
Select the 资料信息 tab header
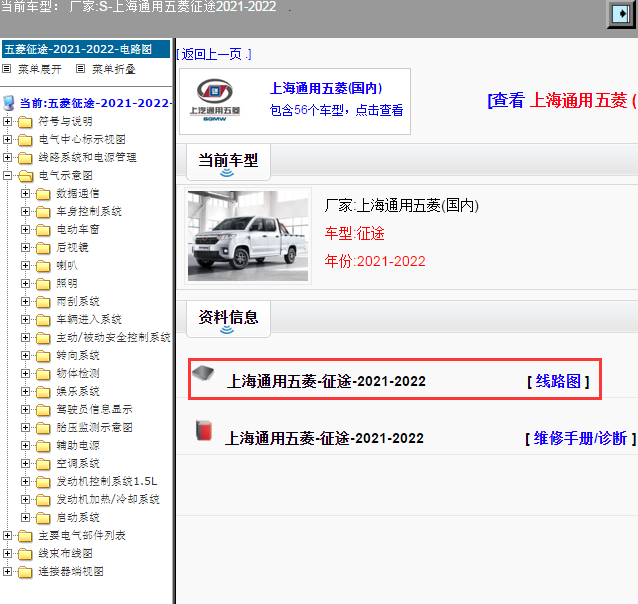click(x=228, y=319)
